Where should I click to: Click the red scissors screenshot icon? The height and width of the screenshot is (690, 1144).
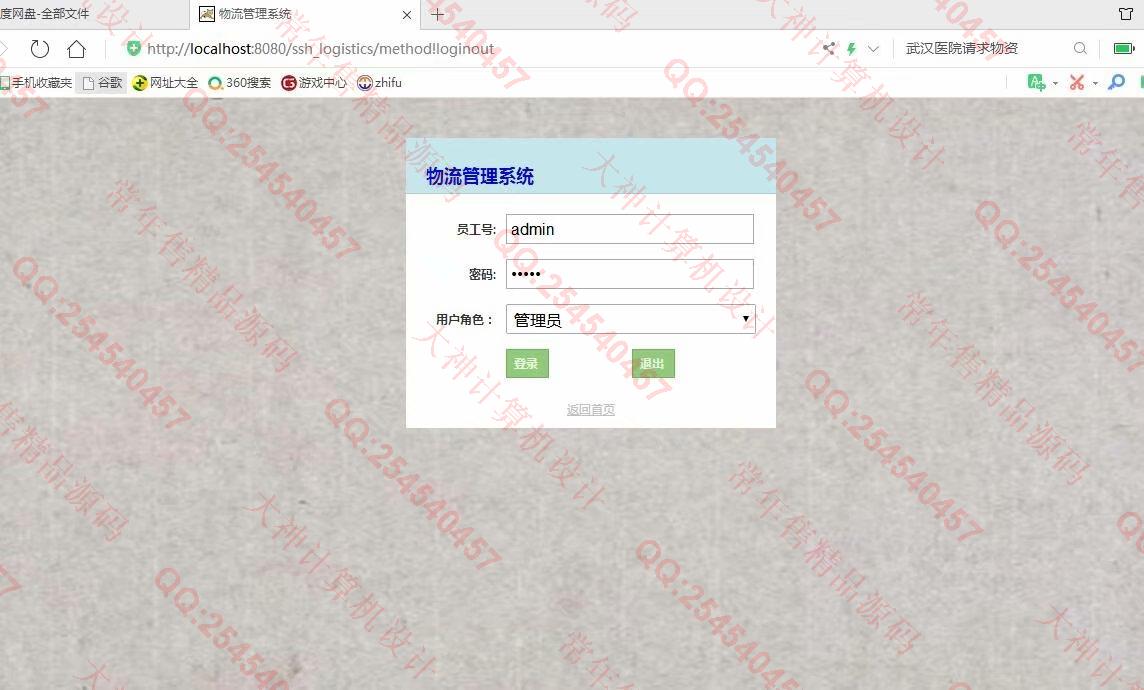(x=1077, y=82)
